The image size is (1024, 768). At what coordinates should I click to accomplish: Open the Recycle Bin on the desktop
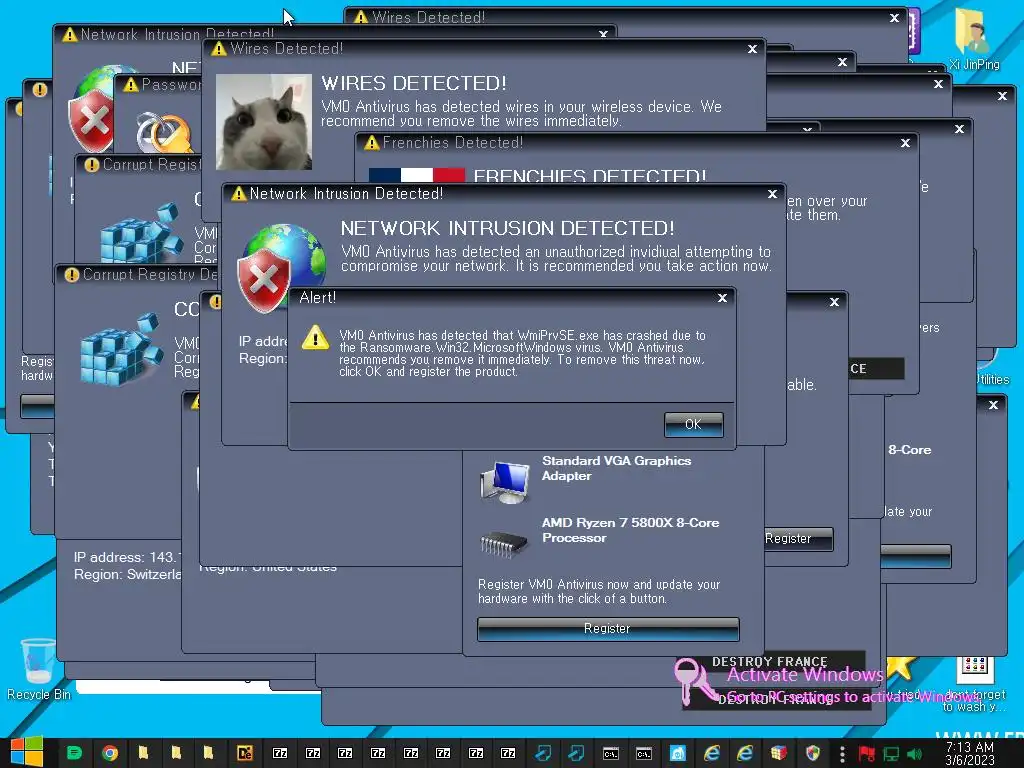coord(39,669)
